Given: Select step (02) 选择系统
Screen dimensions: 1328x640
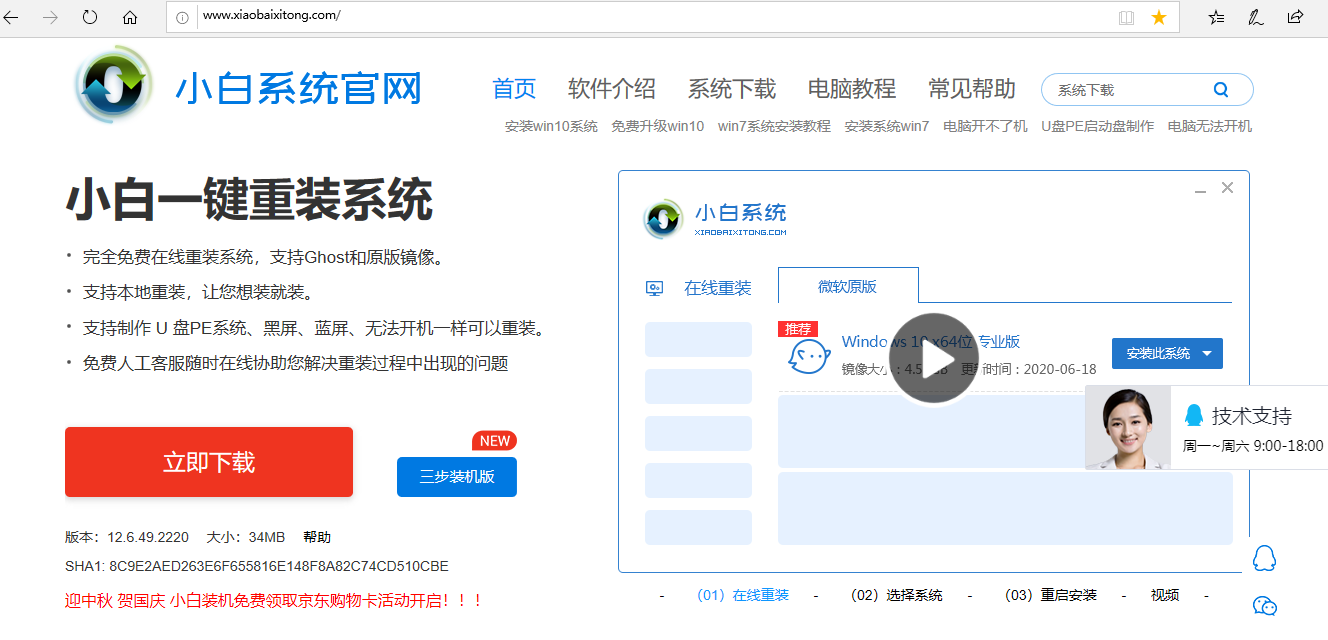Looking at the screenshot, I should tap(896, 595).
